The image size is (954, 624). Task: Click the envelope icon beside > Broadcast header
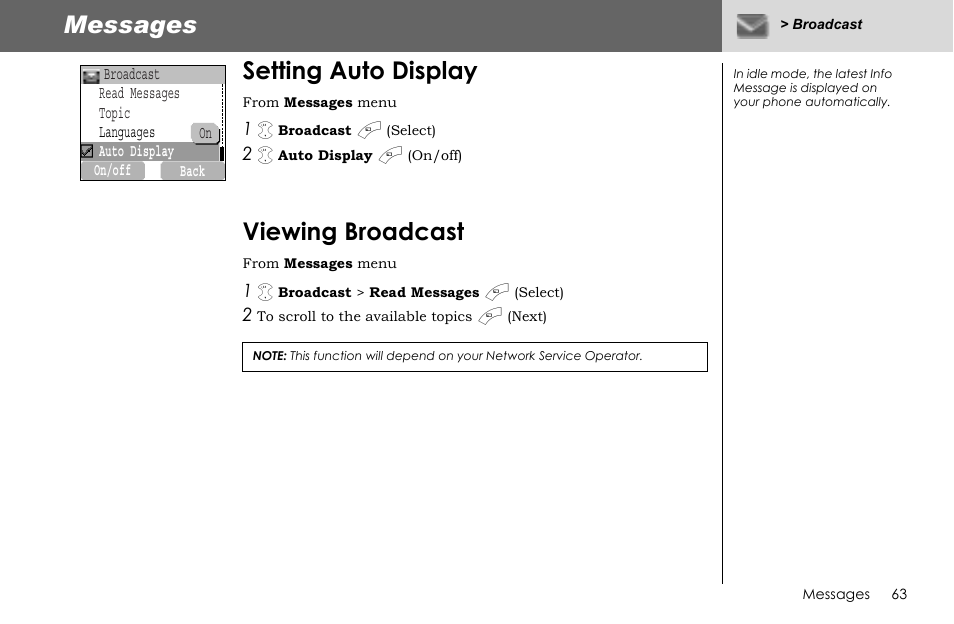pos(752,26)
